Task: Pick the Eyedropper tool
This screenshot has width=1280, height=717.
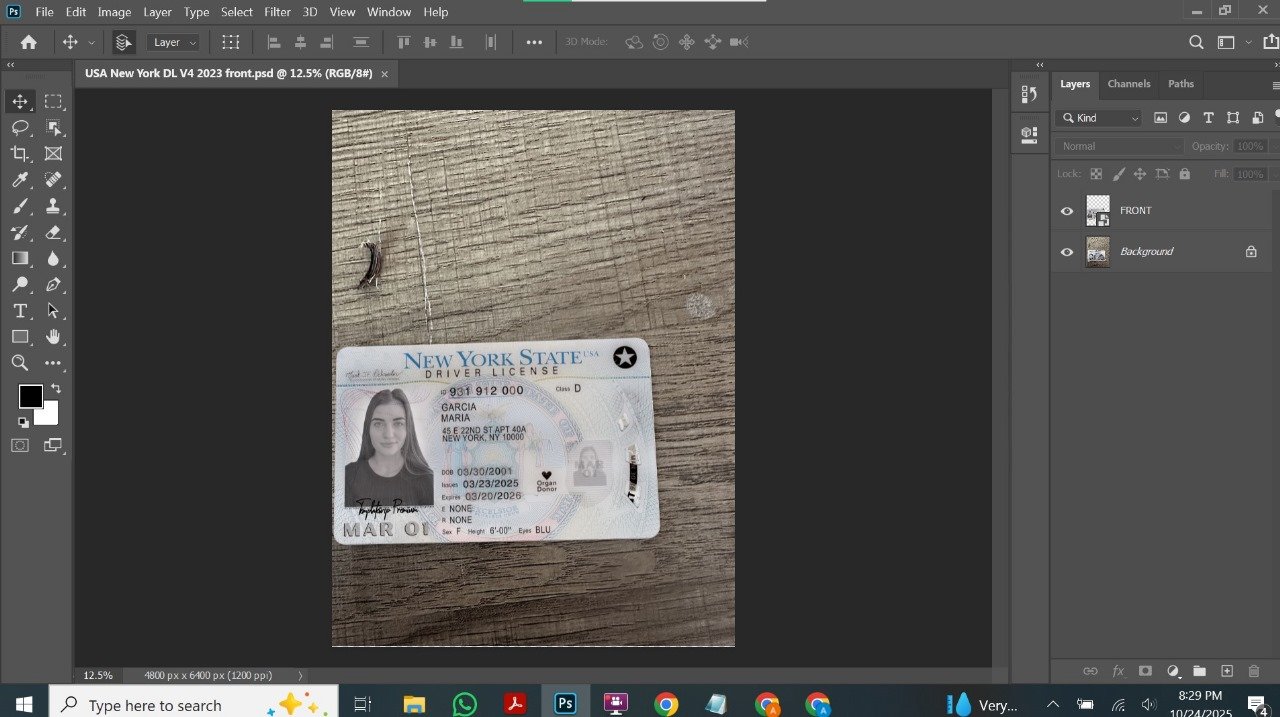Action: (20, 180)
